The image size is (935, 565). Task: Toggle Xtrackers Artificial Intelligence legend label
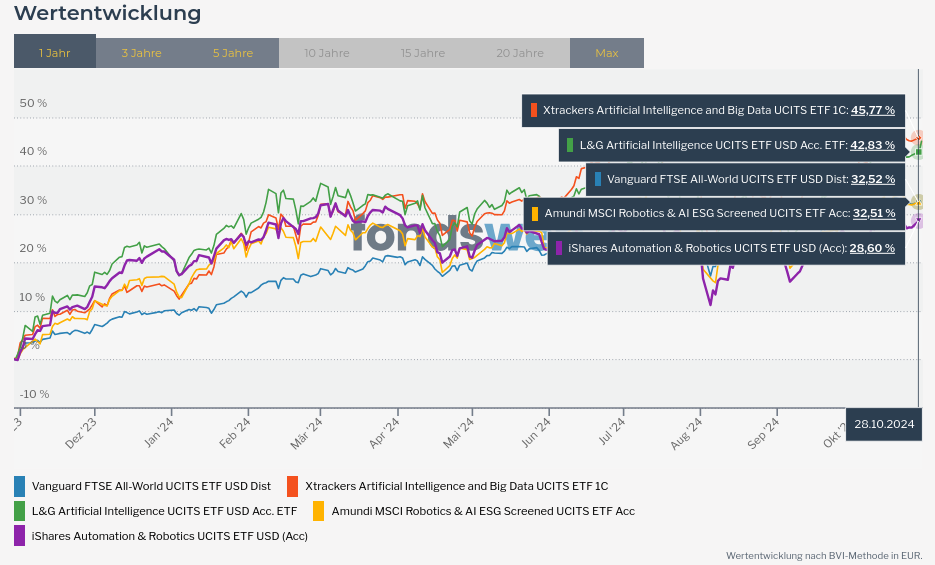point(456,486)
